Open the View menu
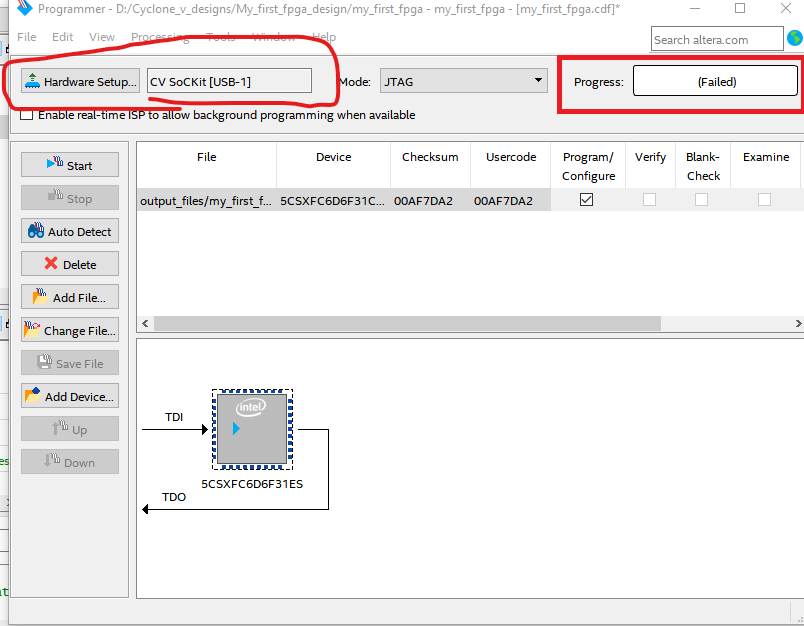Viewport: 804px width, 626px height. (x=102, y=37)
